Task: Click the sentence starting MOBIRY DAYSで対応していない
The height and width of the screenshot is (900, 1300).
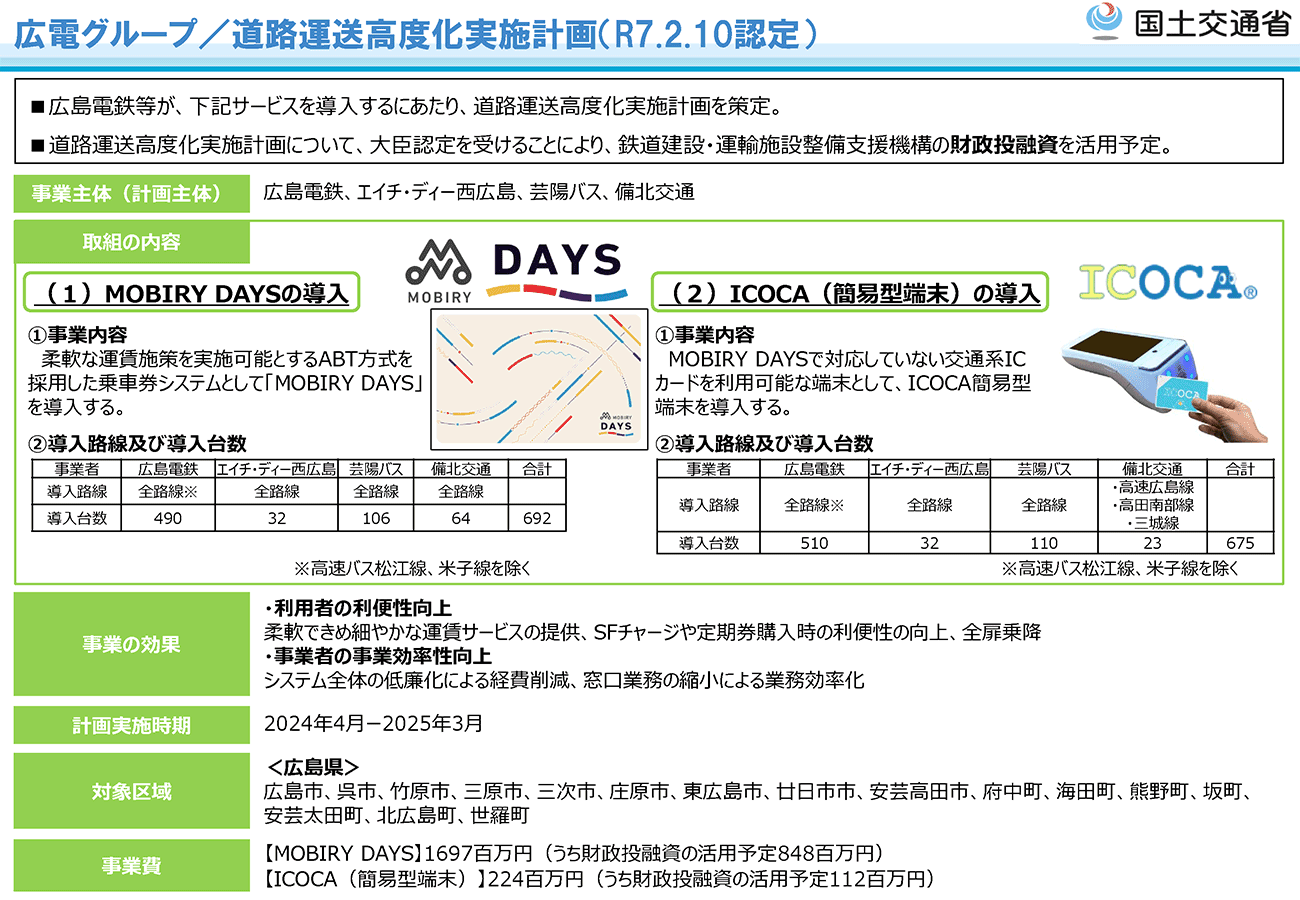Action: [x=843, y=382]
